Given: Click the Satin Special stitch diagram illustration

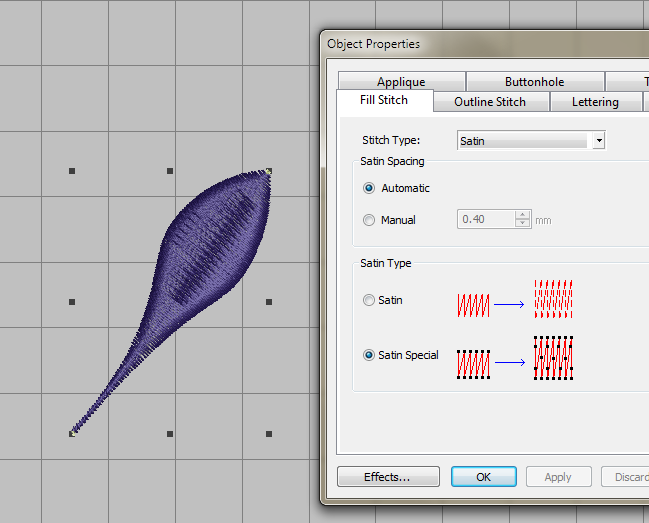Looking at the screenshot, I should click(x=514, y=357).
